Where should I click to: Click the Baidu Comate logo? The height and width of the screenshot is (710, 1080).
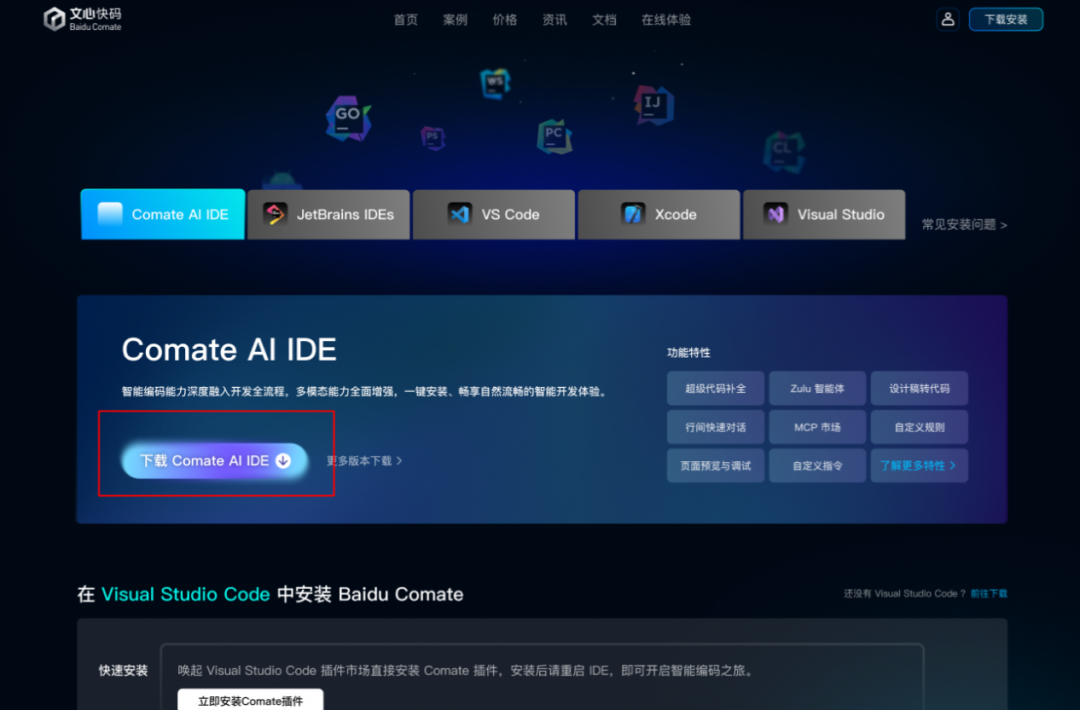click(x=83, y=19)
